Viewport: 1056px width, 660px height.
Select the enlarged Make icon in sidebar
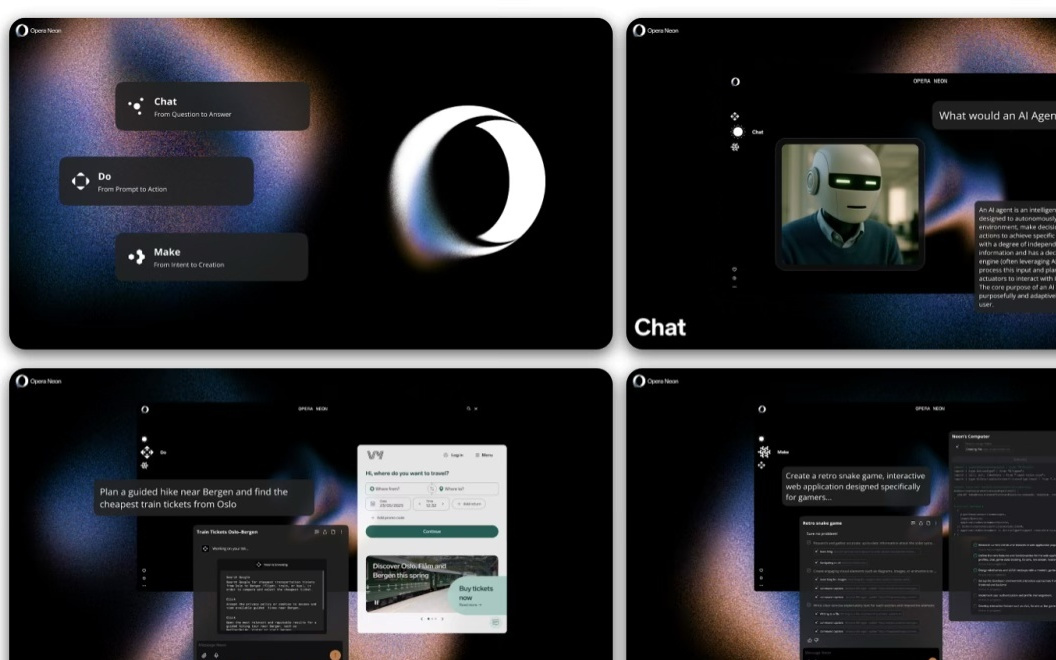(764, 451)
